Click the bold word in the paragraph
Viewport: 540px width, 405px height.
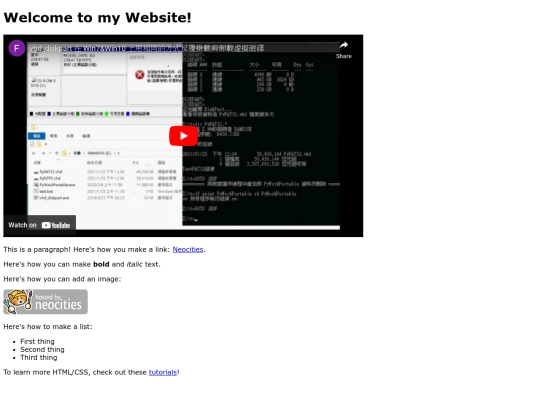[101, 264]
